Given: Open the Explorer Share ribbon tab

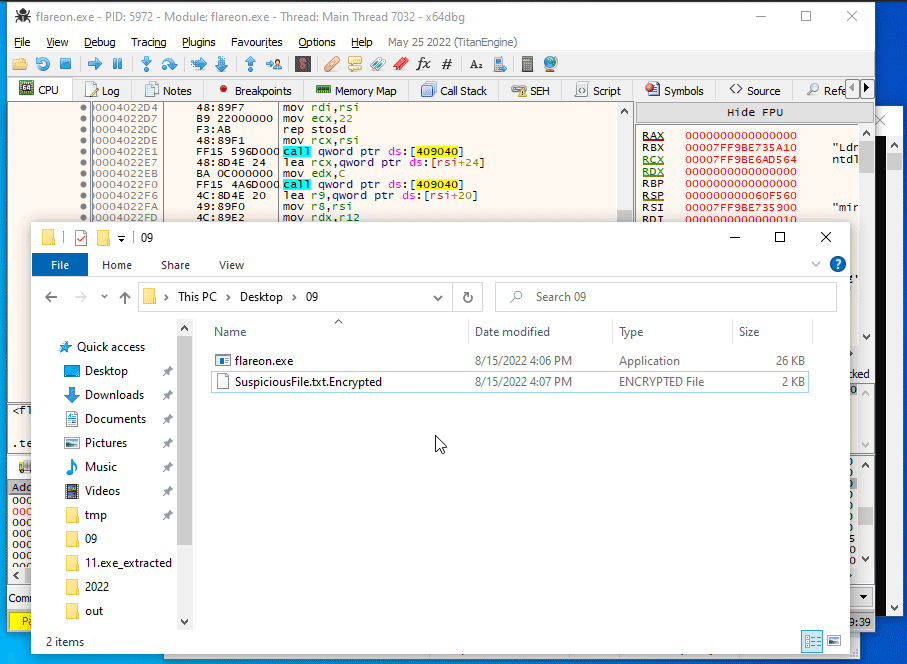Looking at the screenshot, I should [x=175, y=265].
